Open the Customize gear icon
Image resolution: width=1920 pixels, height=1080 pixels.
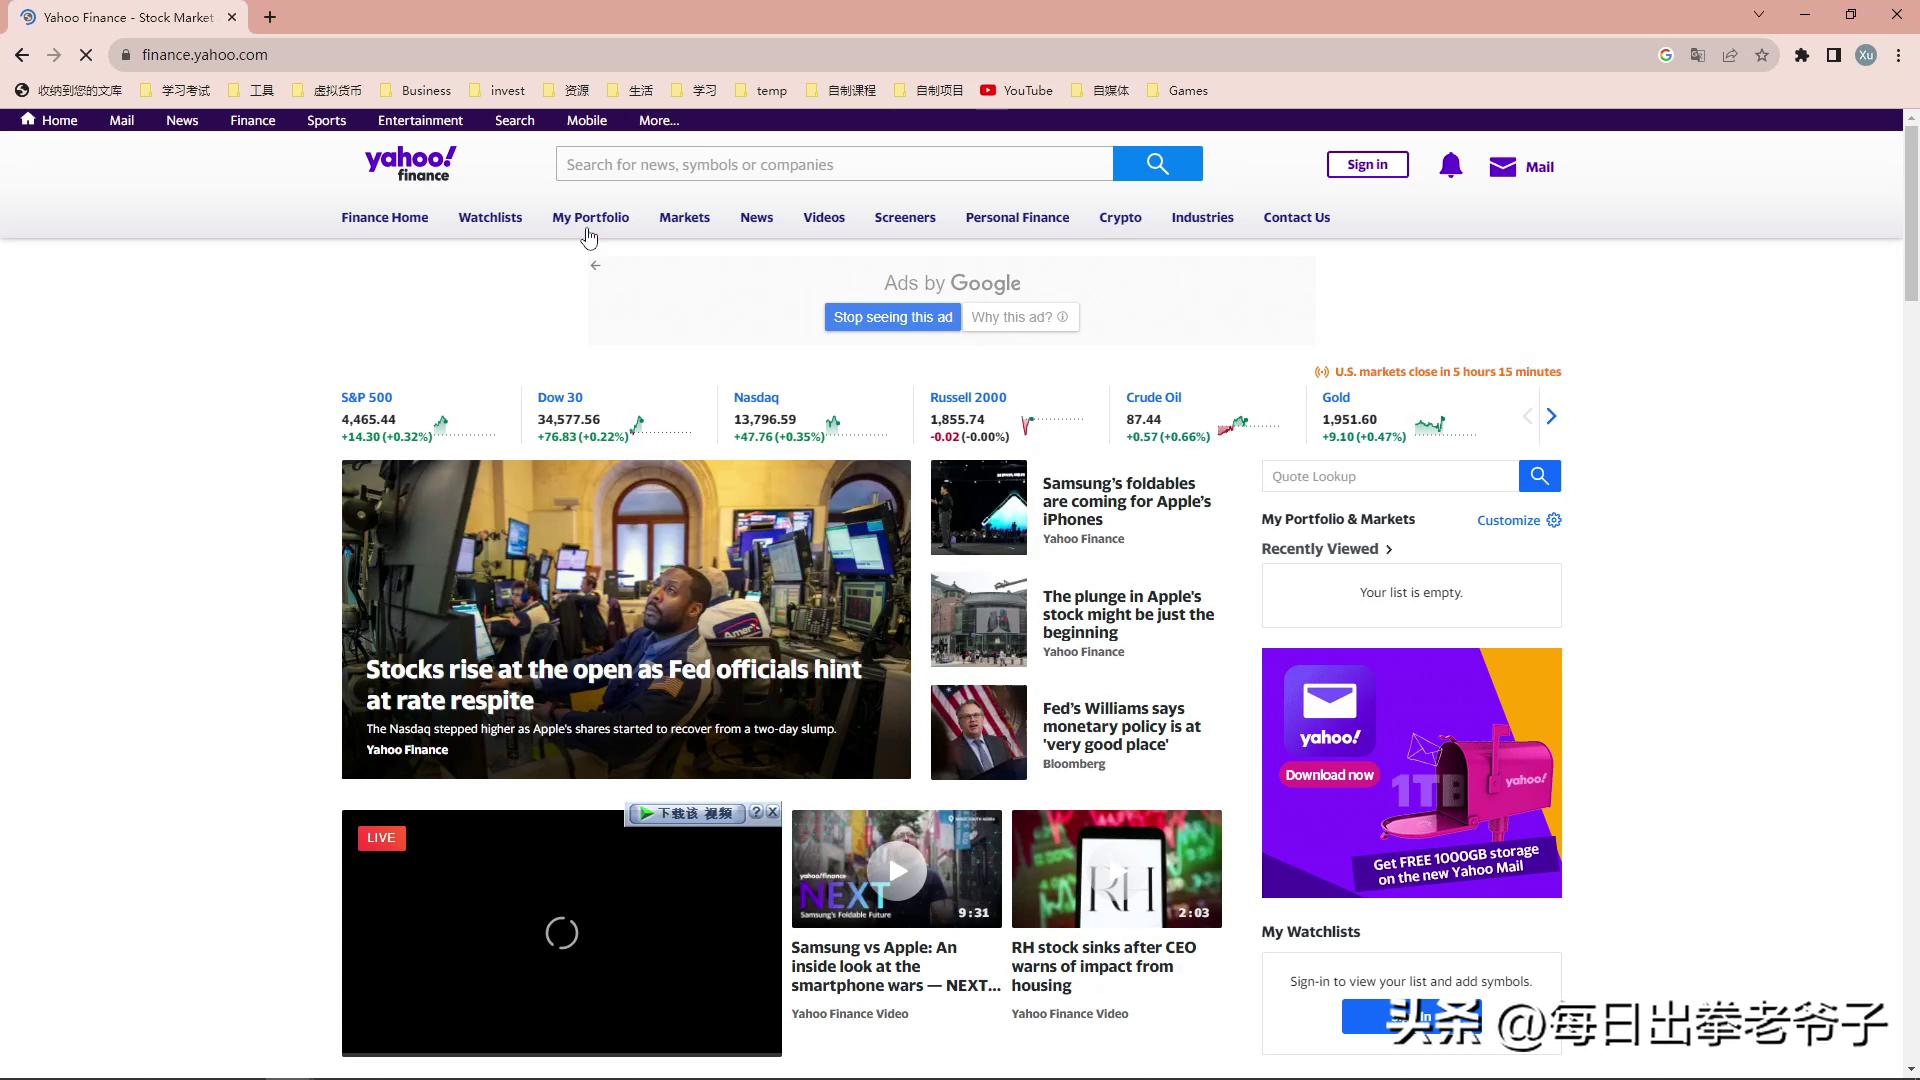[1554, 520]
